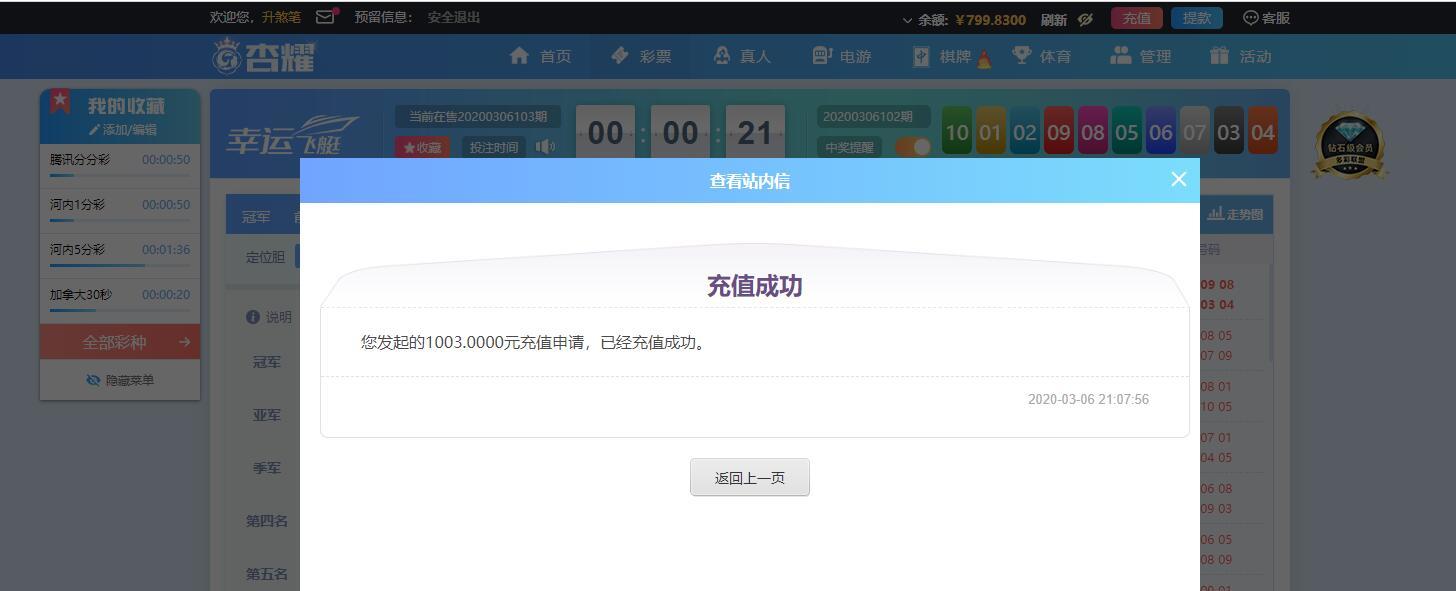The image size is (1456, 591).
Task: Click the results list scrollbar
Action: coord(1271,312)
